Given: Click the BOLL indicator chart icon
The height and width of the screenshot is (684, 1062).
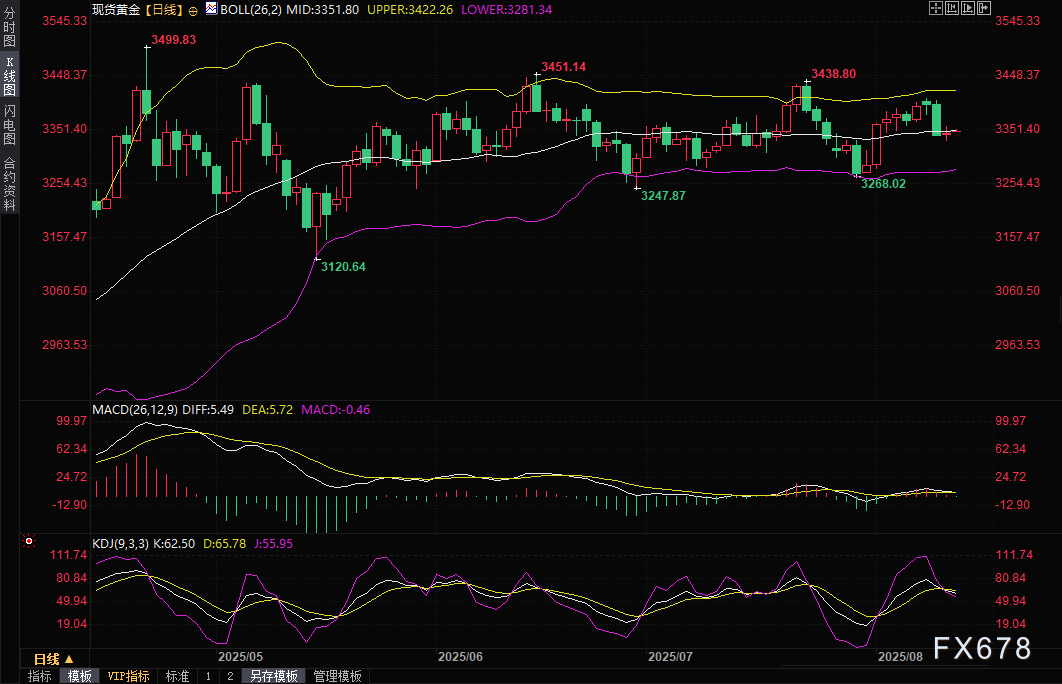Looking at the screenshot, I should 209,8.
